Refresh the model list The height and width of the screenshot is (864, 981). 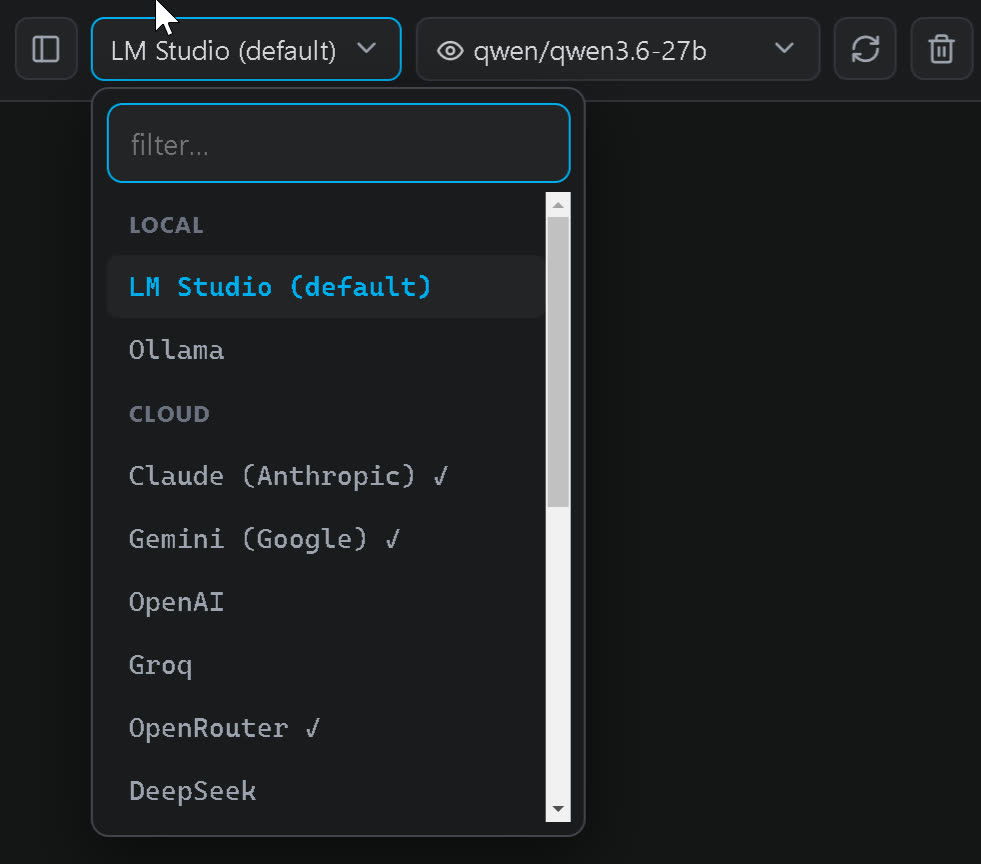click(865, 49)
